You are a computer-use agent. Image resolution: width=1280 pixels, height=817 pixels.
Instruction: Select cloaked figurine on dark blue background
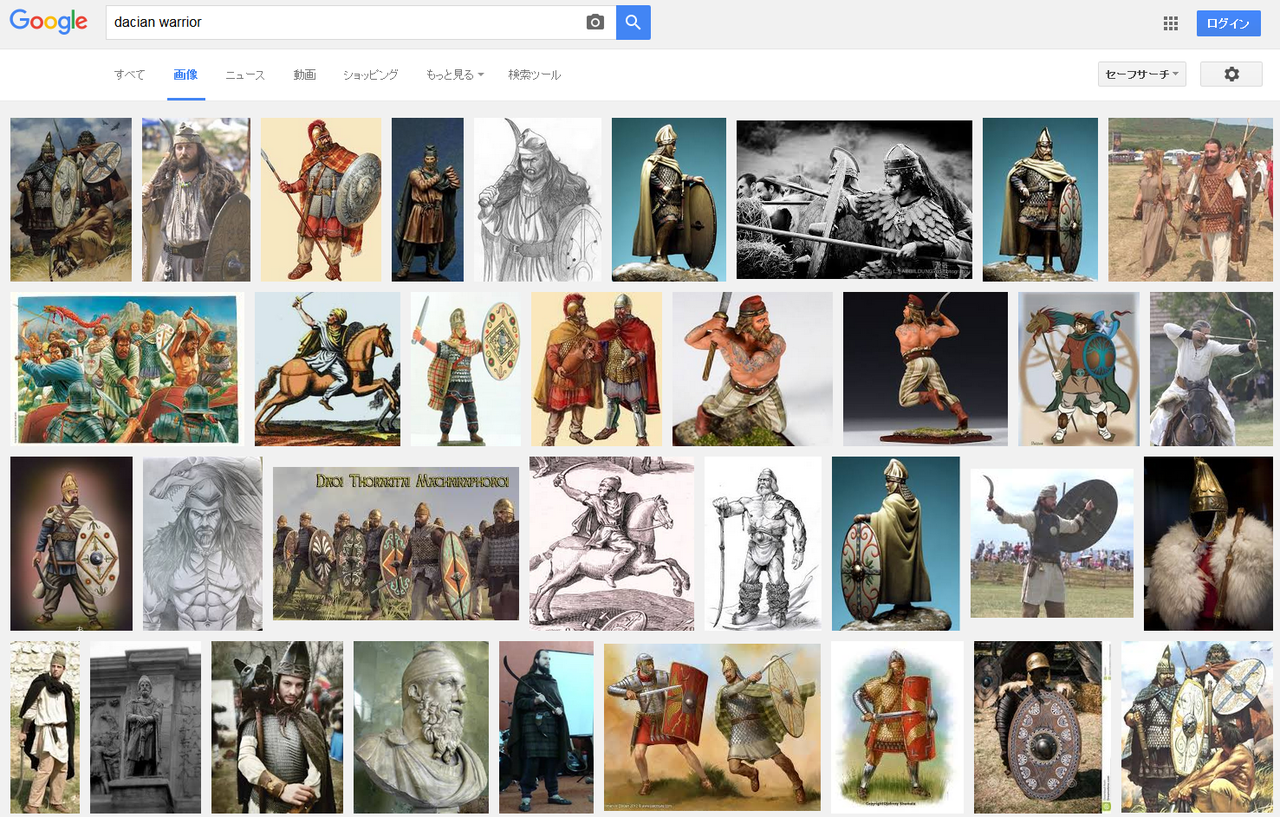(x=428, y=200)
